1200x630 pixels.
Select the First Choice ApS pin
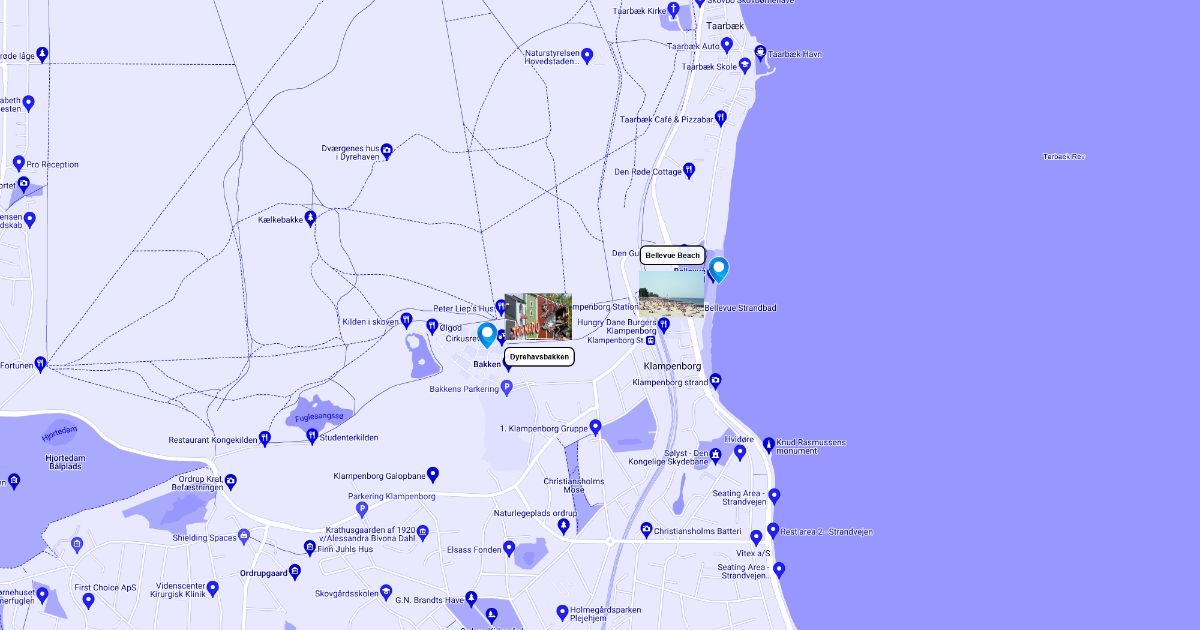pyautogui.click(x=89, y=600)
